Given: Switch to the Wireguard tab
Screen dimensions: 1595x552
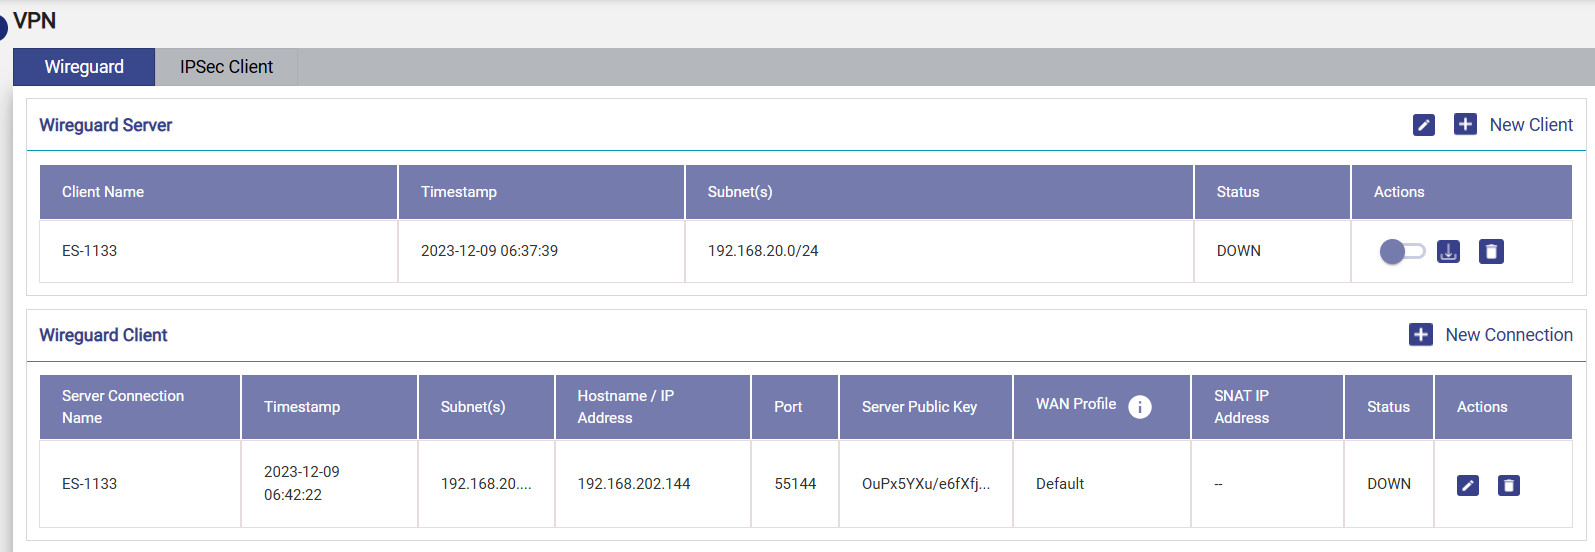Looking at the screenshot, I should 84,67.
